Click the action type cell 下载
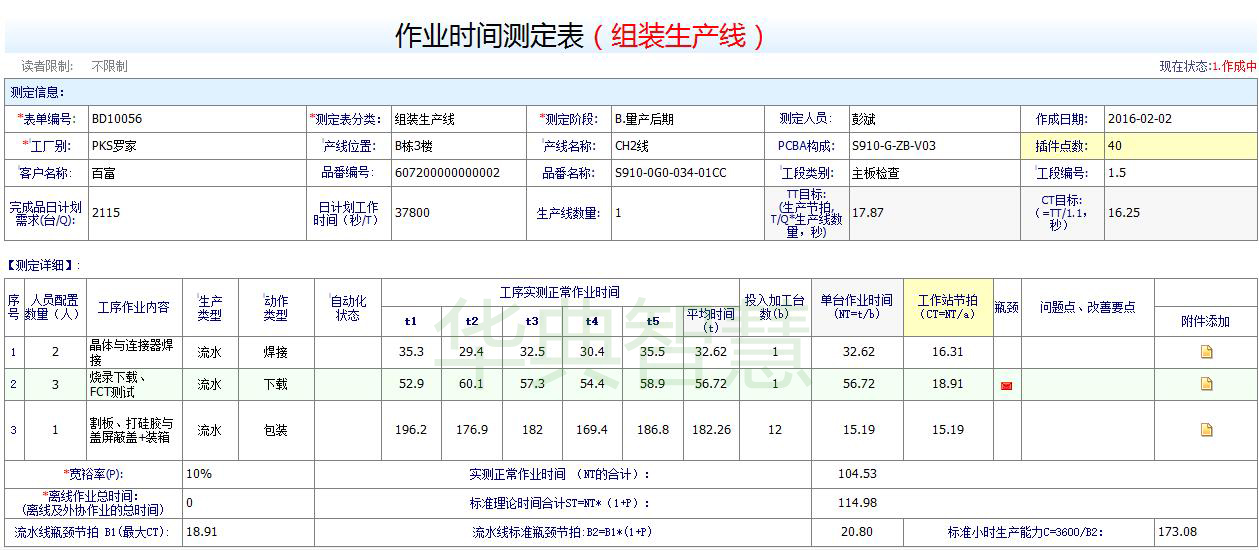The image size is (1259, 550). tap(275, 384)
